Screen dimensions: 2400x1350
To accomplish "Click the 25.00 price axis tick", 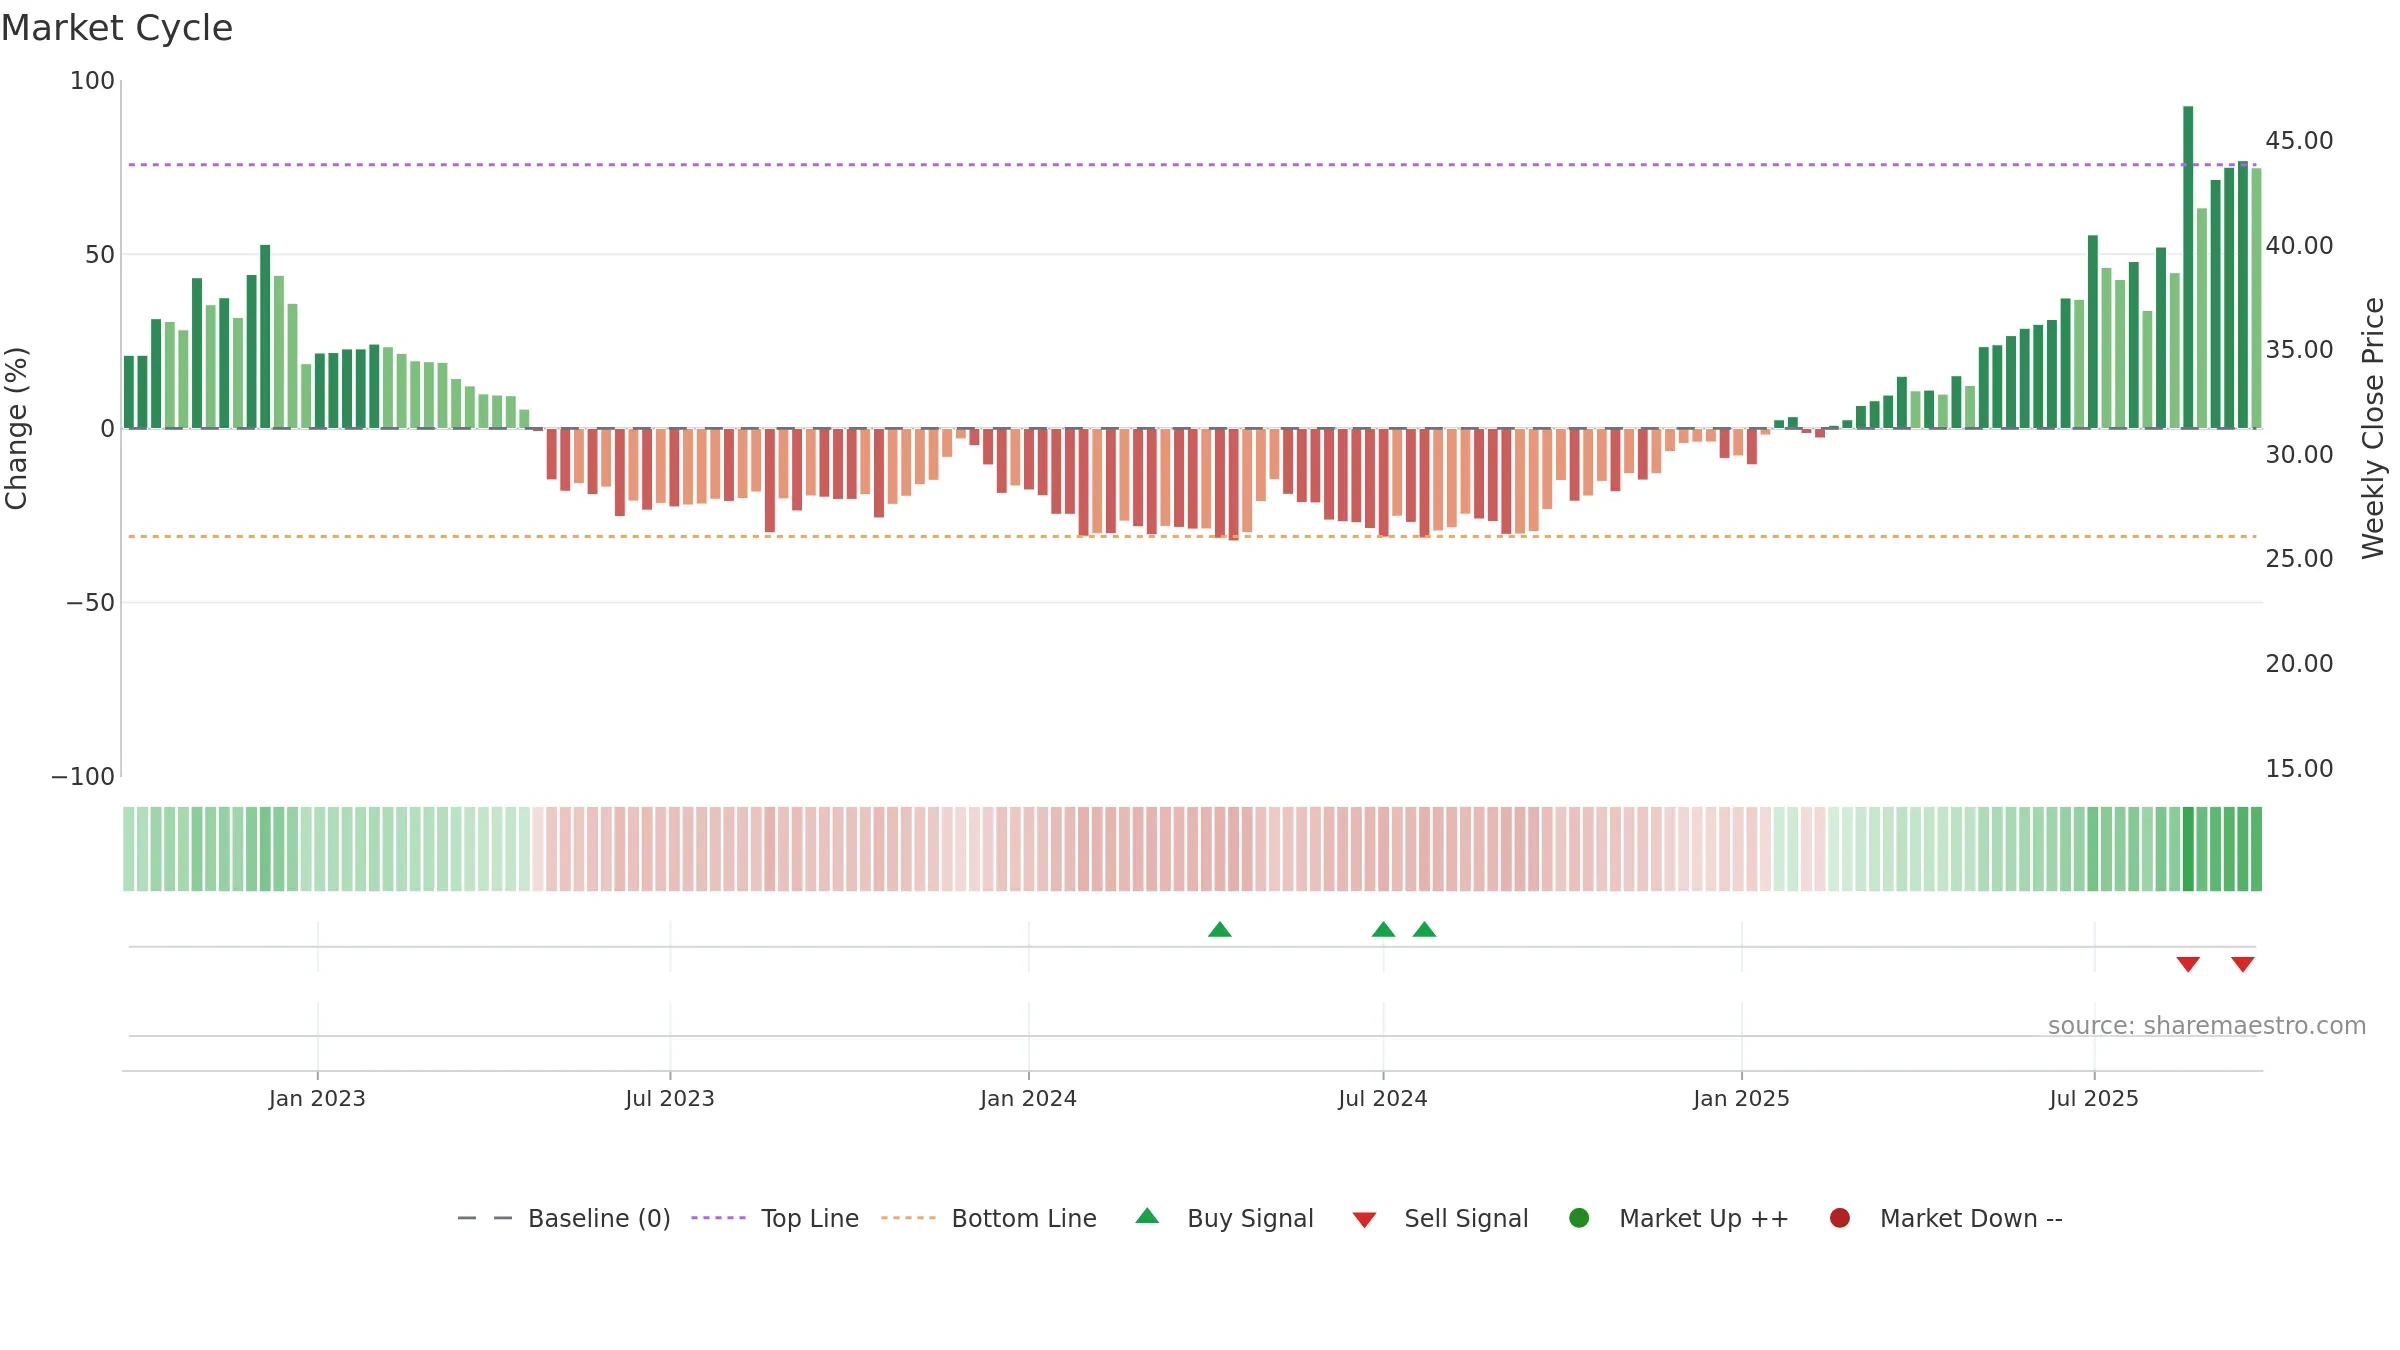I will [x=2299, y=558].
